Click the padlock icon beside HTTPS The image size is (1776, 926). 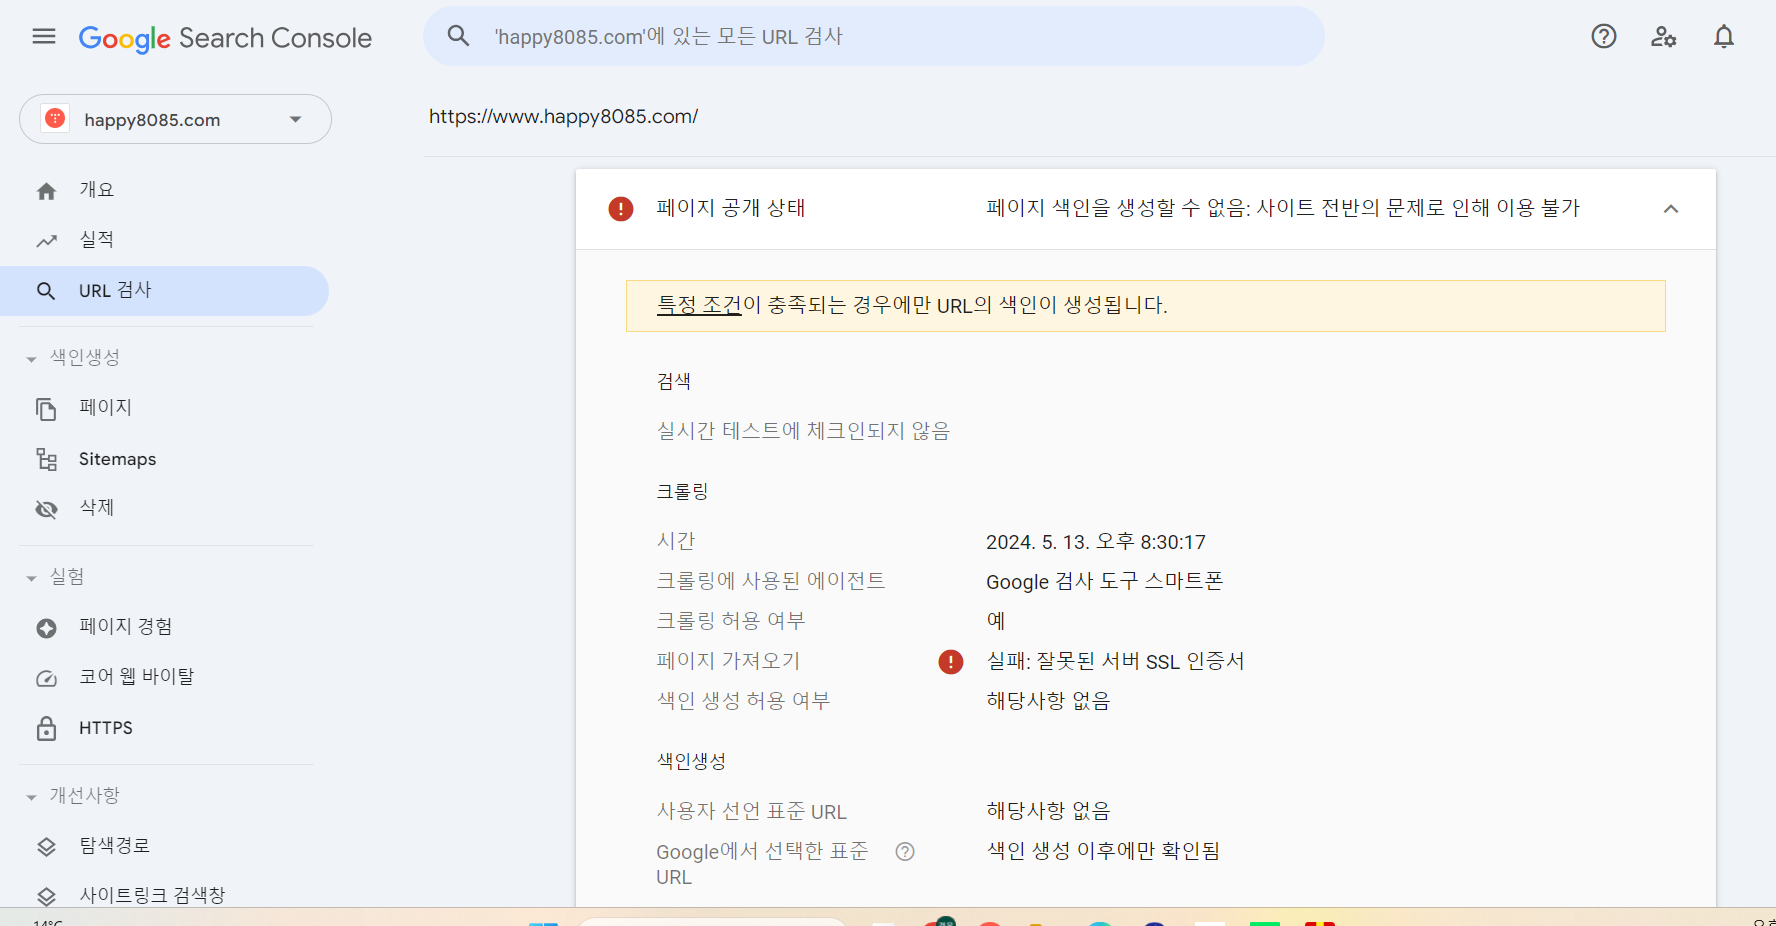(x=47, y=728)
